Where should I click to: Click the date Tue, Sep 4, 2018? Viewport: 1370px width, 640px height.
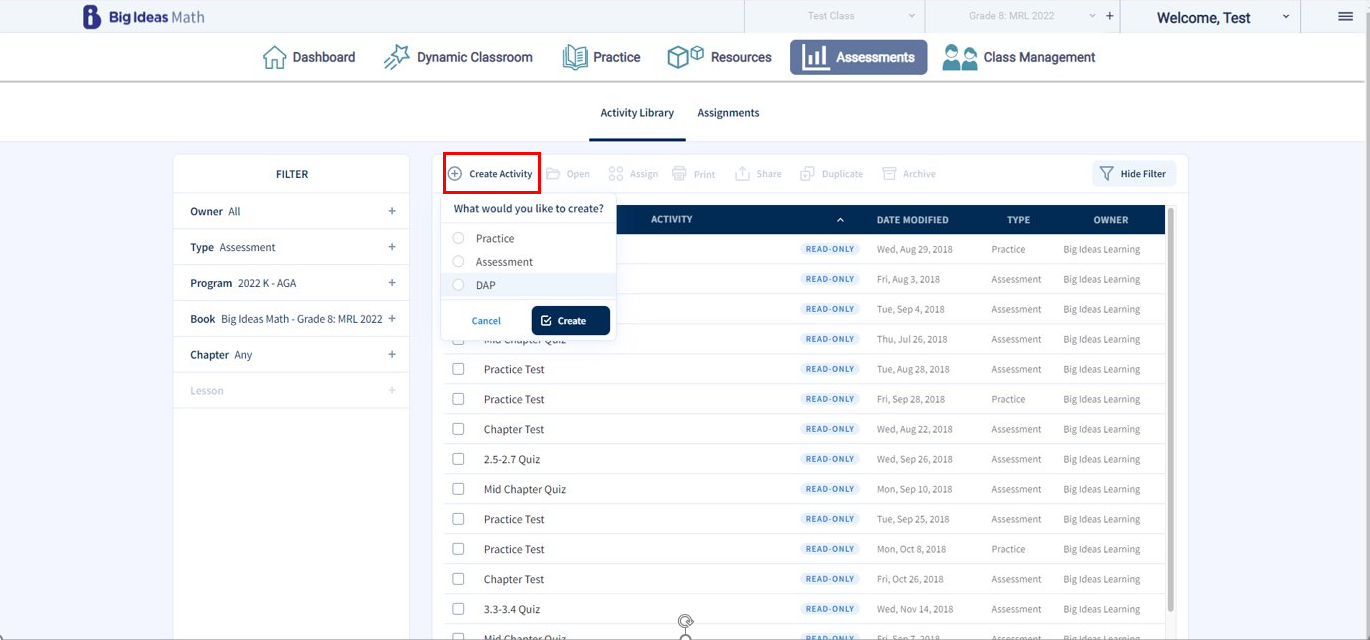910,309
